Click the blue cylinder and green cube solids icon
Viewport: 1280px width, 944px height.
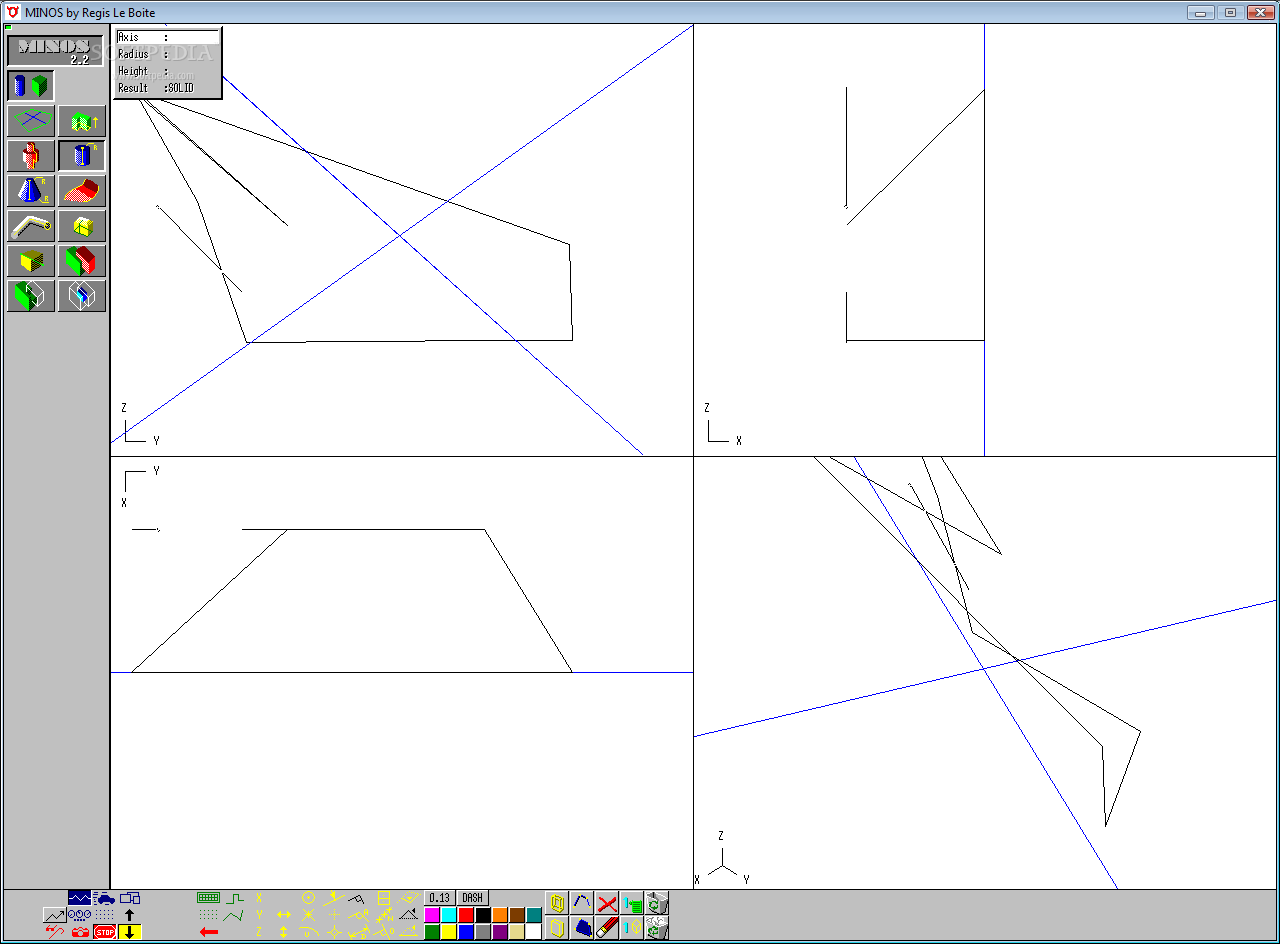pyautogui.click(x=31, y=85)
